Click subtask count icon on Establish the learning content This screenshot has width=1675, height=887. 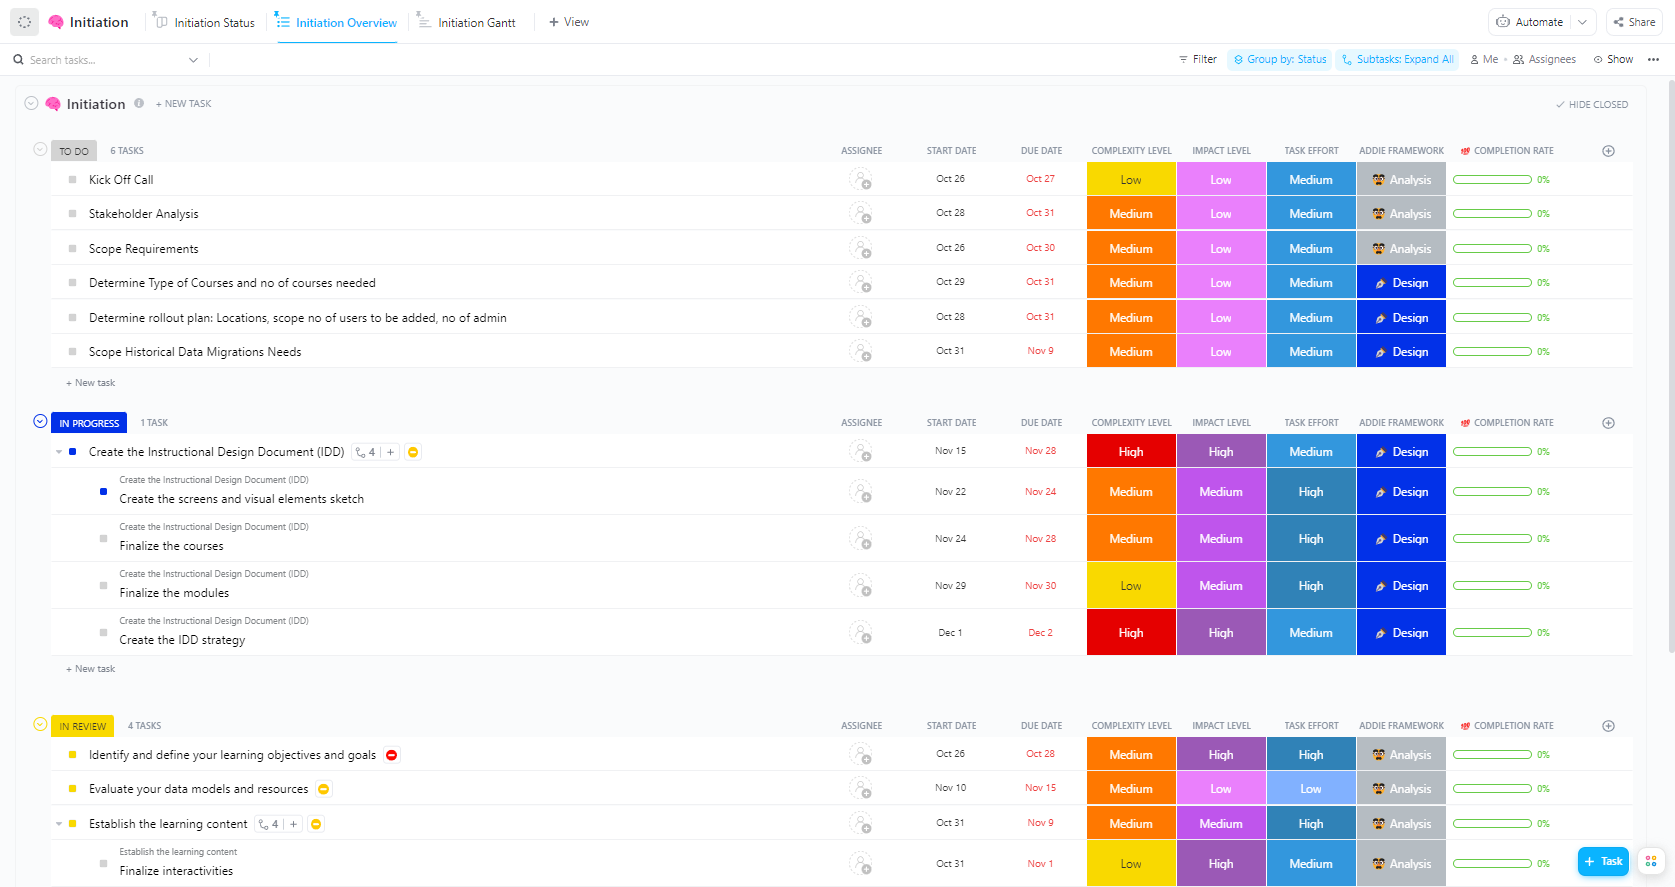(268, 824)
